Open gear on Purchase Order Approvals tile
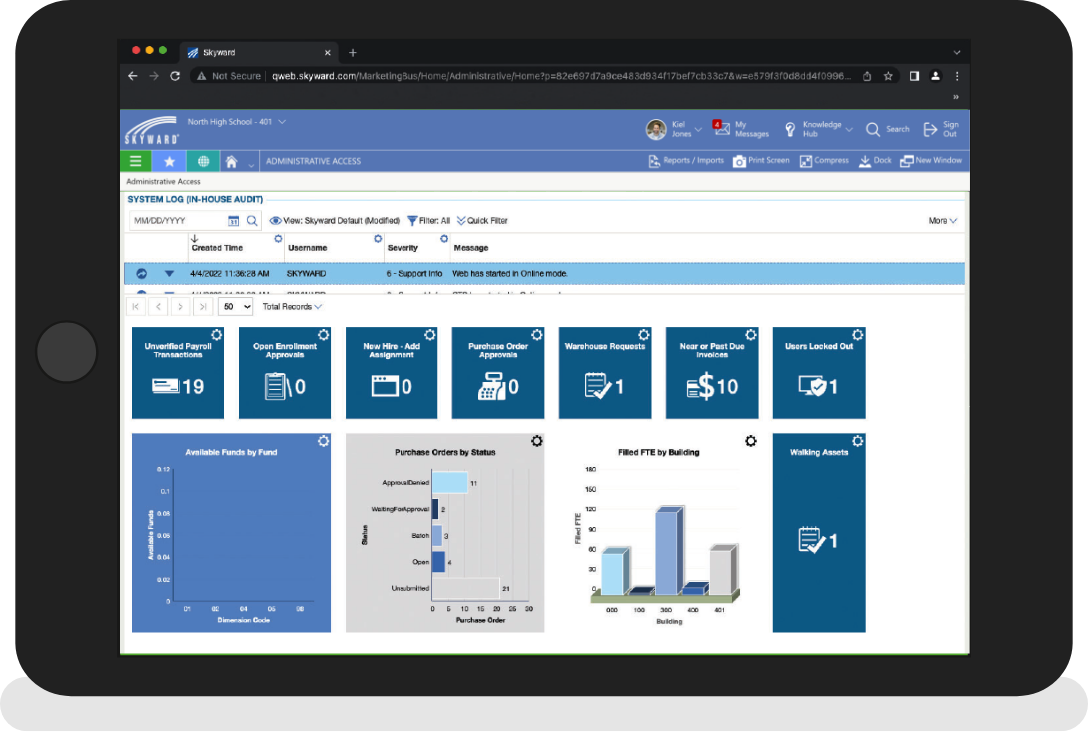1088x732 pixels. [537, 335]
